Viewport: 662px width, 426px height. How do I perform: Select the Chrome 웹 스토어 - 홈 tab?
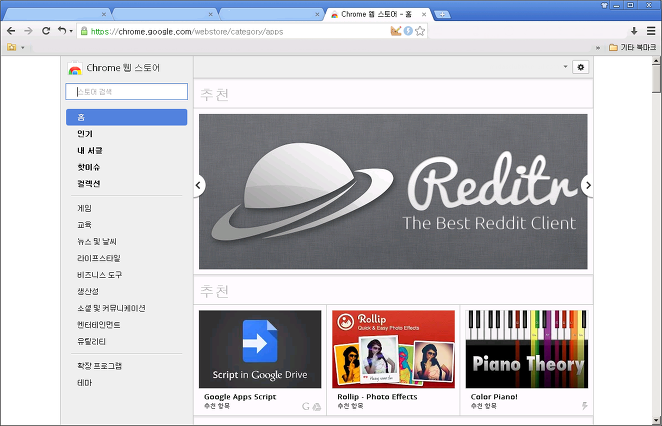pos(376,14)
